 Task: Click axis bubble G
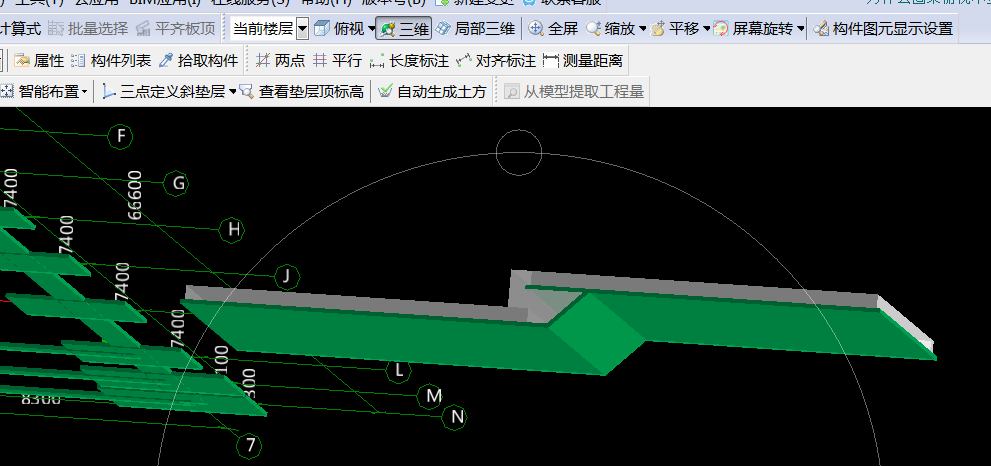click(176, 184)
